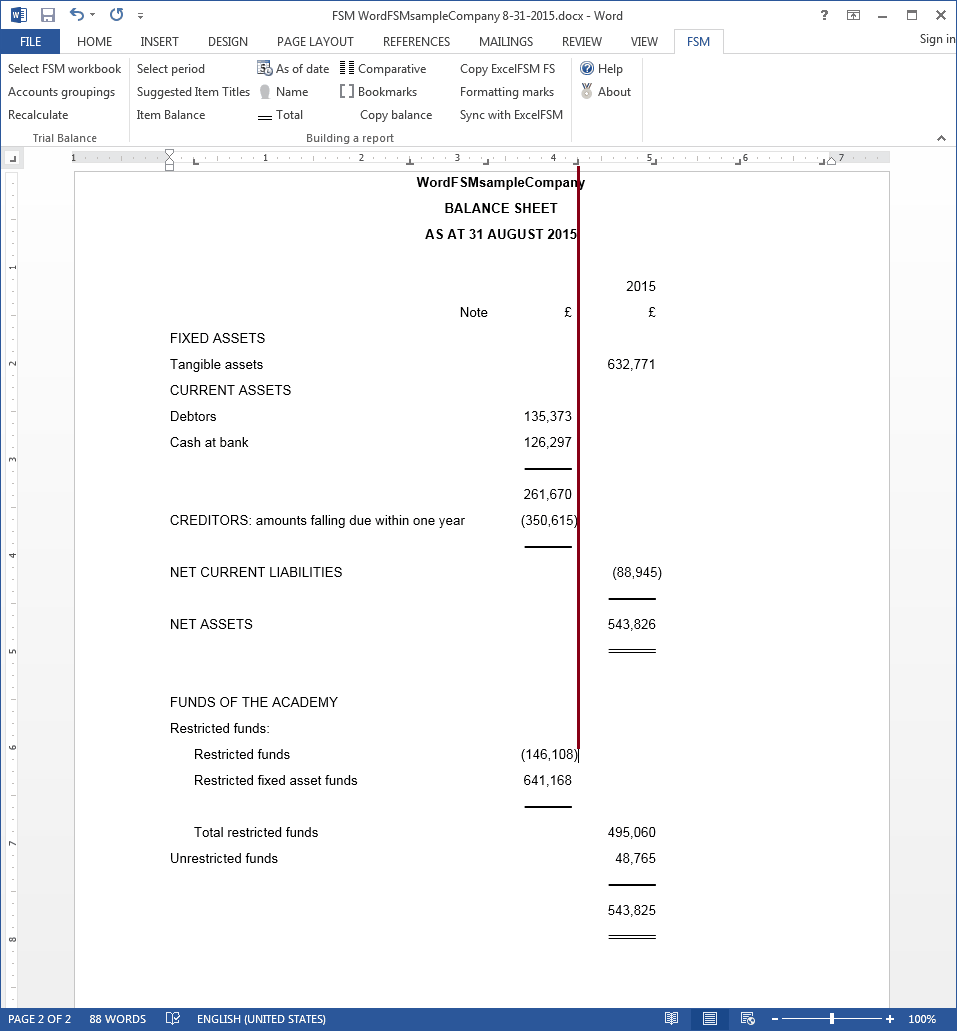Screen dimensions: 957x1031
Task: Click Sync with ExcelFSM
Action: pyautogui.click(x=511, y=114)
